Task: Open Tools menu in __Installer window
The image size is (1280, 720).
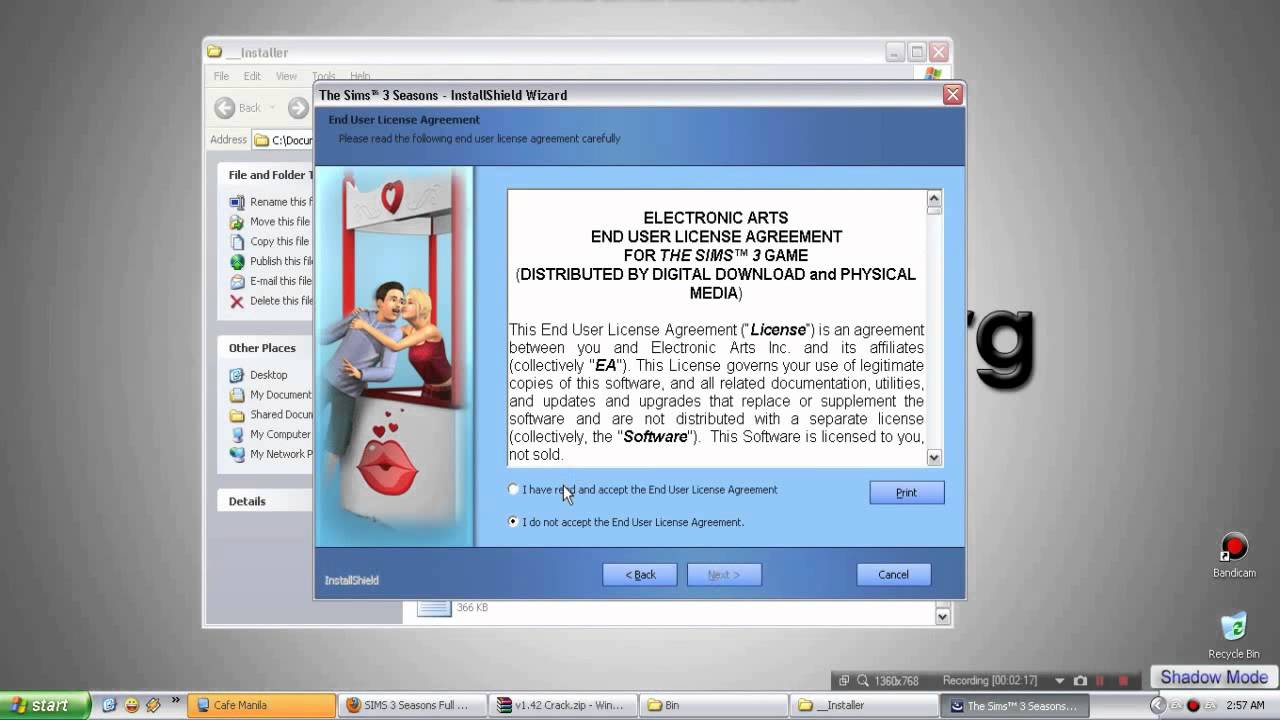Action: (323, 76)
